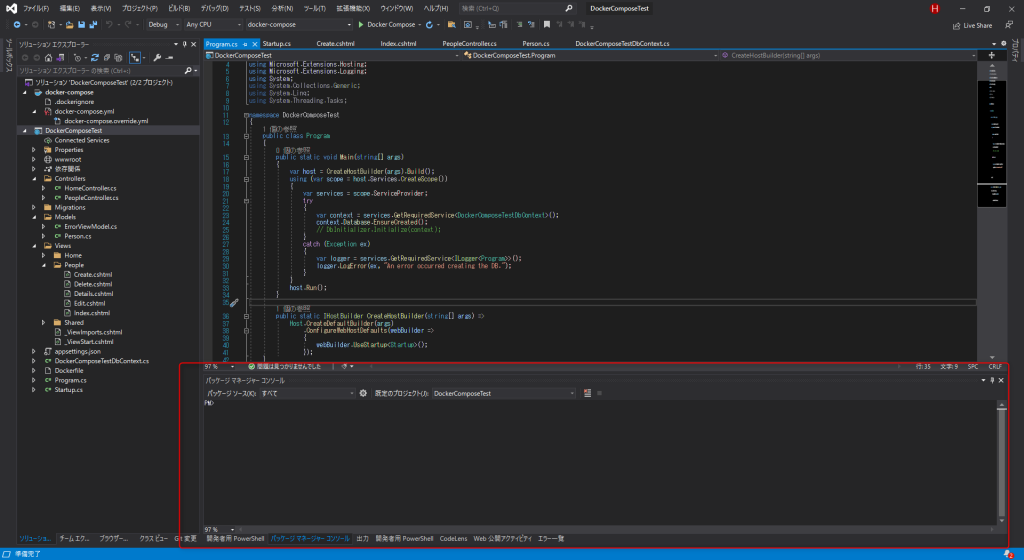Expand the Properties node
Viewport: 1024px width, 560px height.
34,150
